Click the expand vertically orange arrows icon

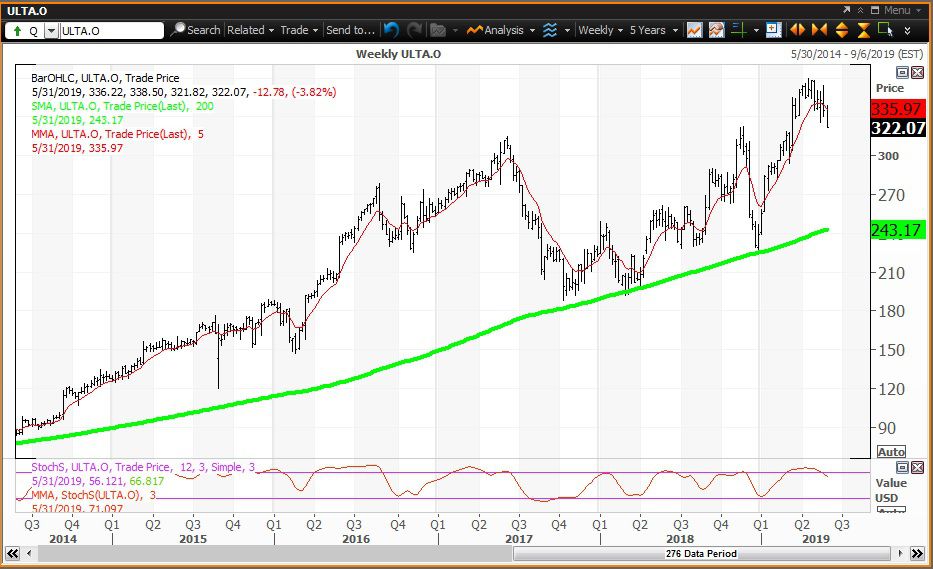click(842, 30)
